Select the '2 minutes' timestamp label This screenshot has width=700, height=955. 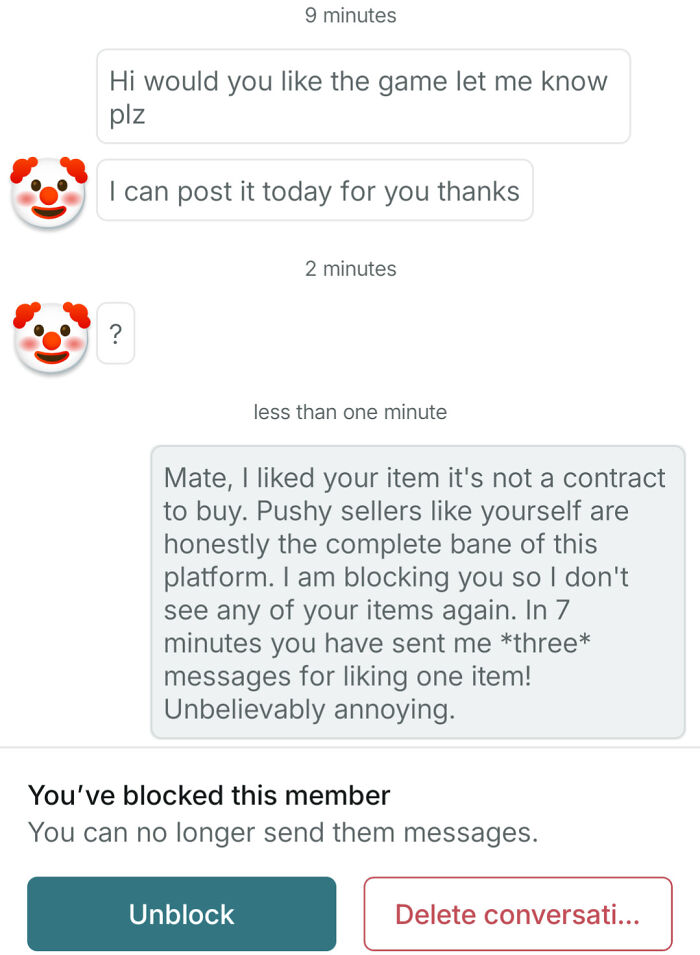click(350, 268)
